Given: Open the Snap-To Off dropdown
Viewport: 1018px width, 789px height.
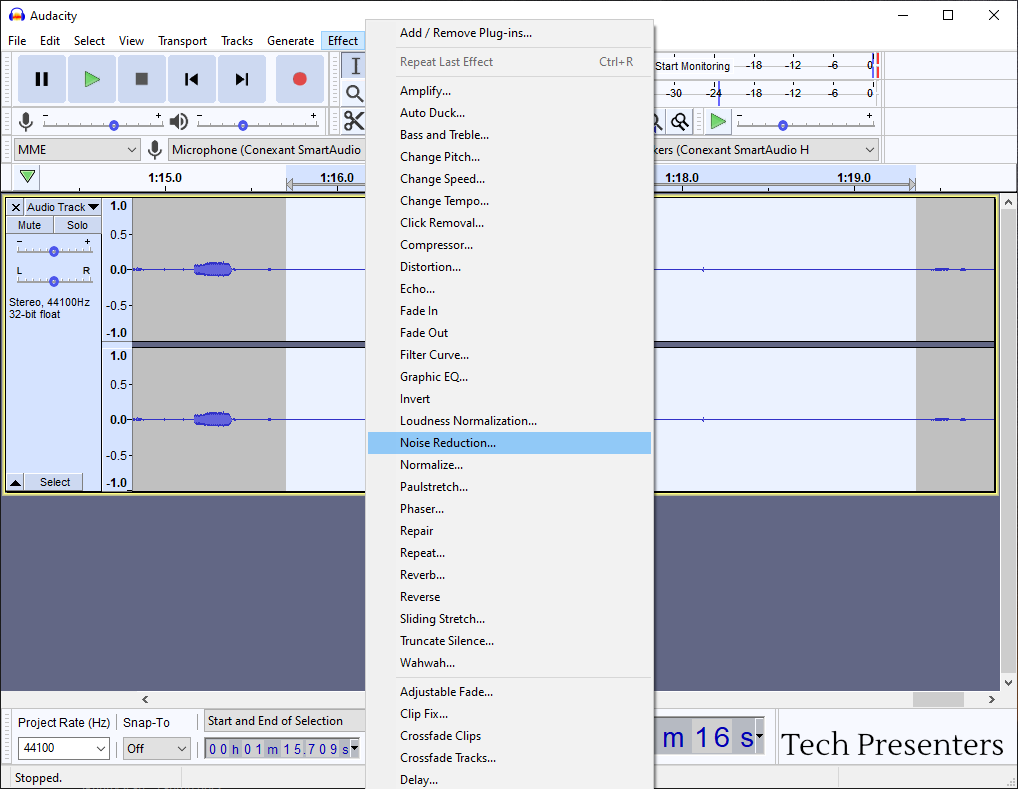Looking at the screenshot, I should [x=157, y=748].
